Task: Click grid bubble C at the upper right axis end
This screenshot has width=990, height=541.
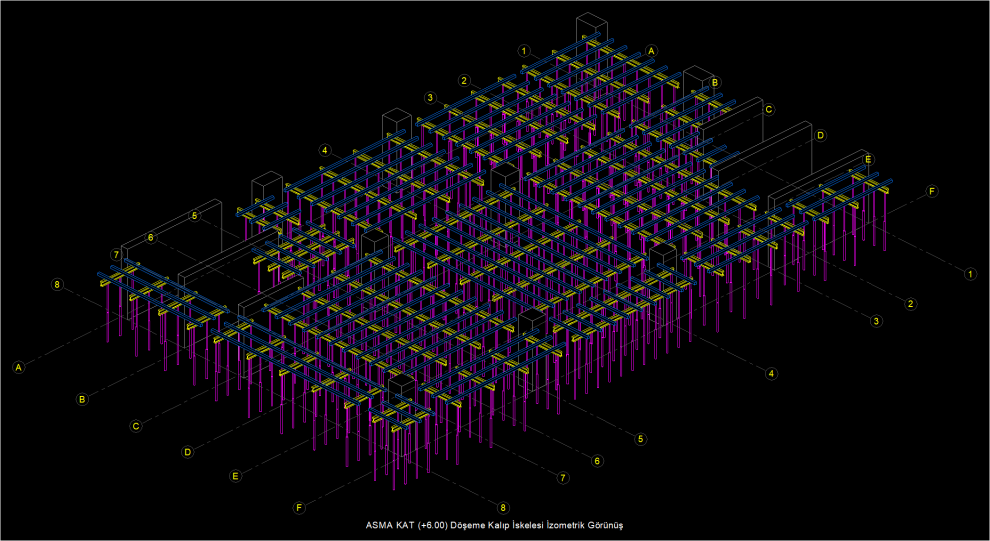Action: click(768, 109)
